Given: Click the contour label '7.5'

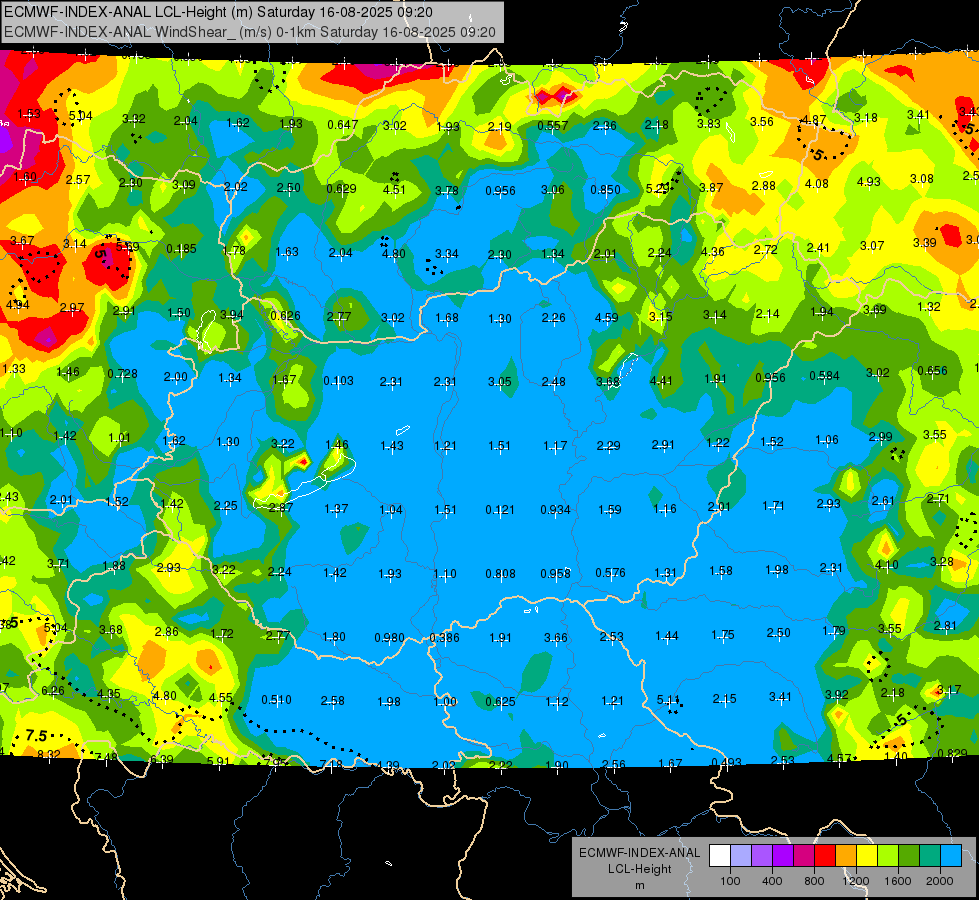Looking at the screenshot, I should coord(37,735).
